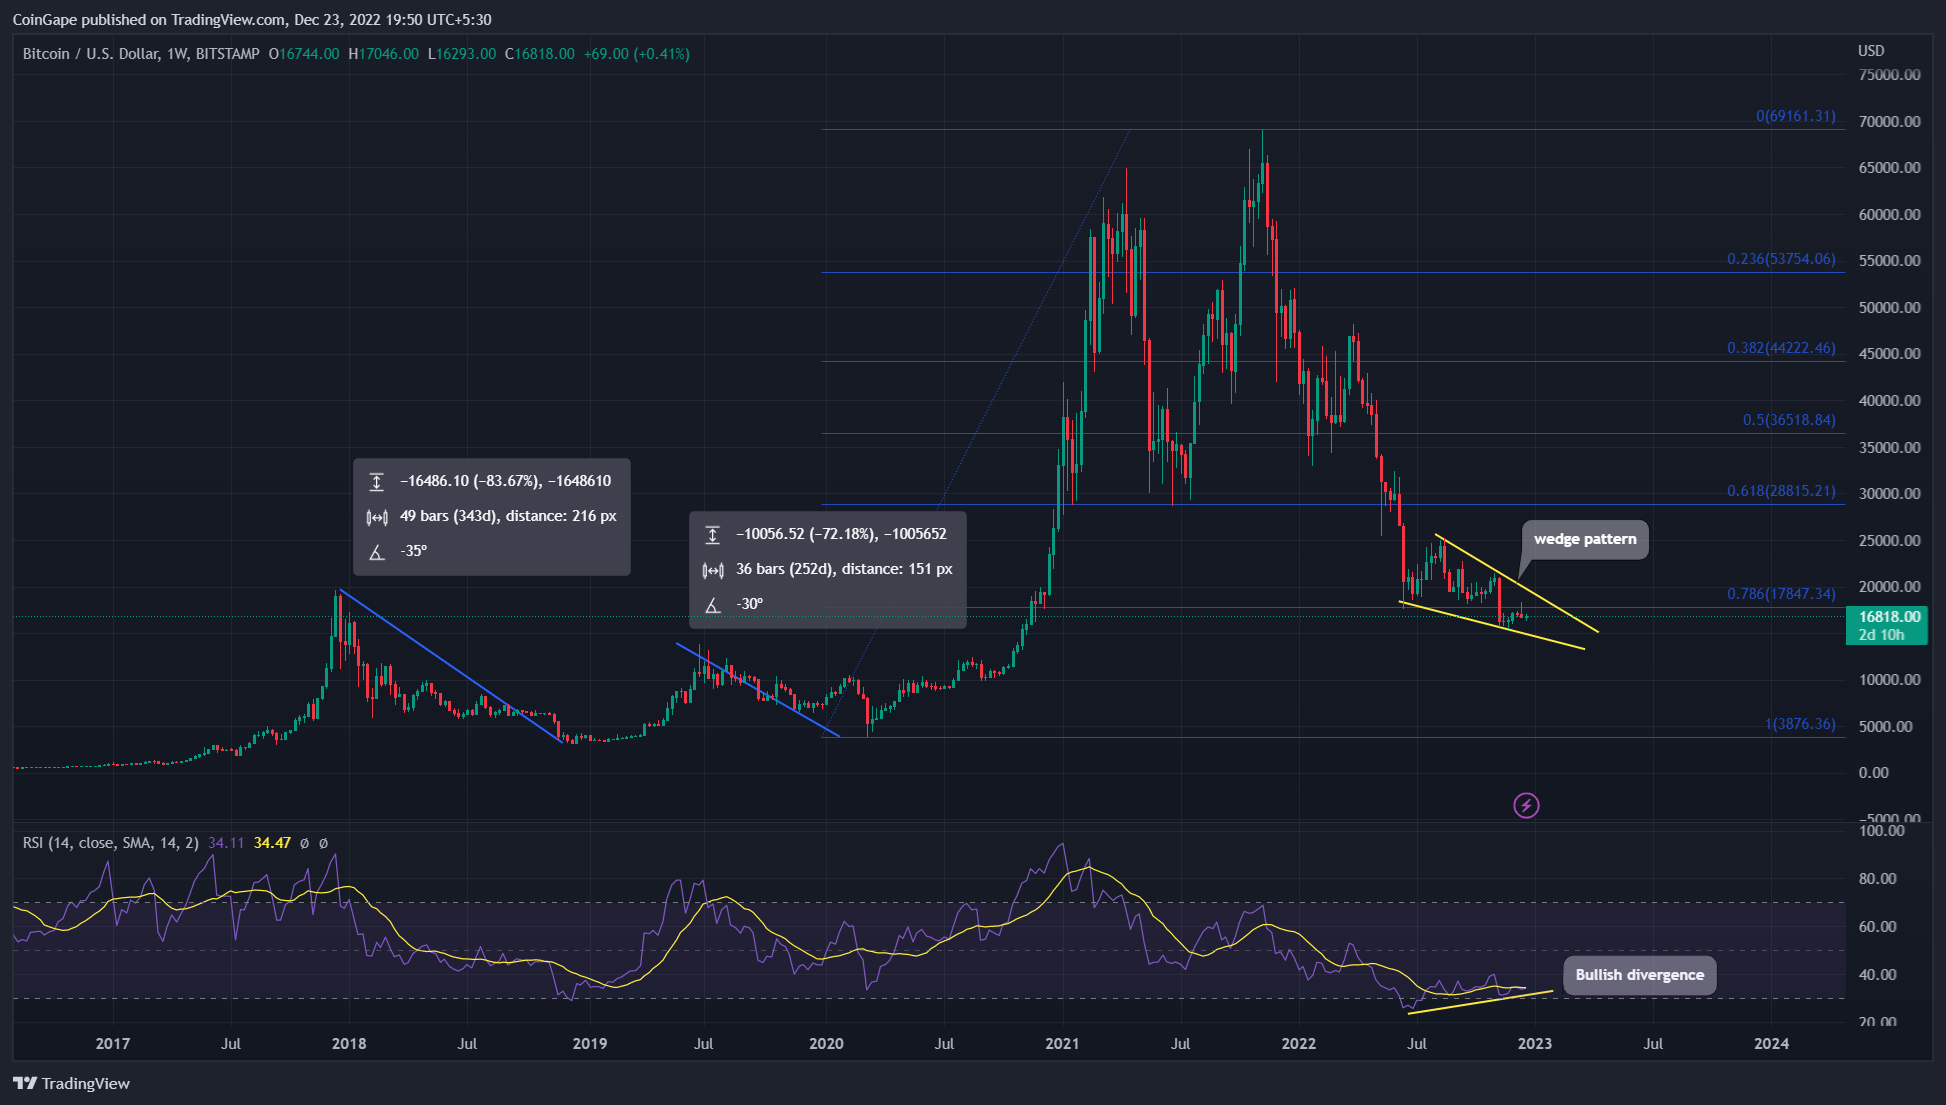This screenshot has height=1105, width=1946.
Task: Click the angle icon beside -35°
Action: point(377,552)
